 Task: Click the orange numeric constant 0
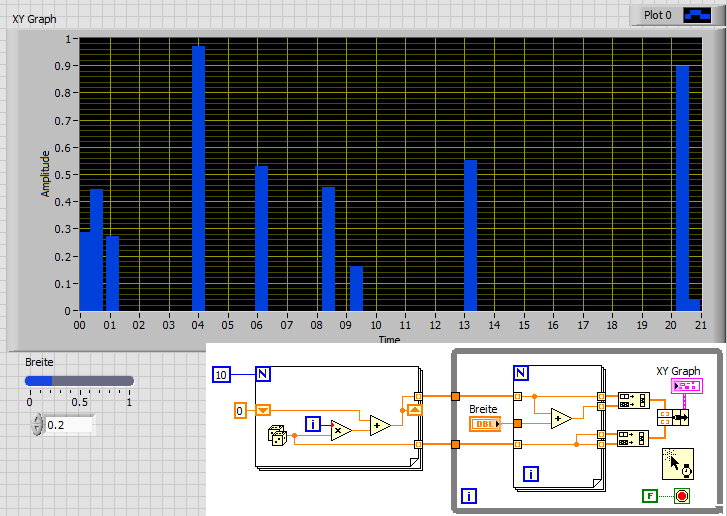click(x=240, y=411)
